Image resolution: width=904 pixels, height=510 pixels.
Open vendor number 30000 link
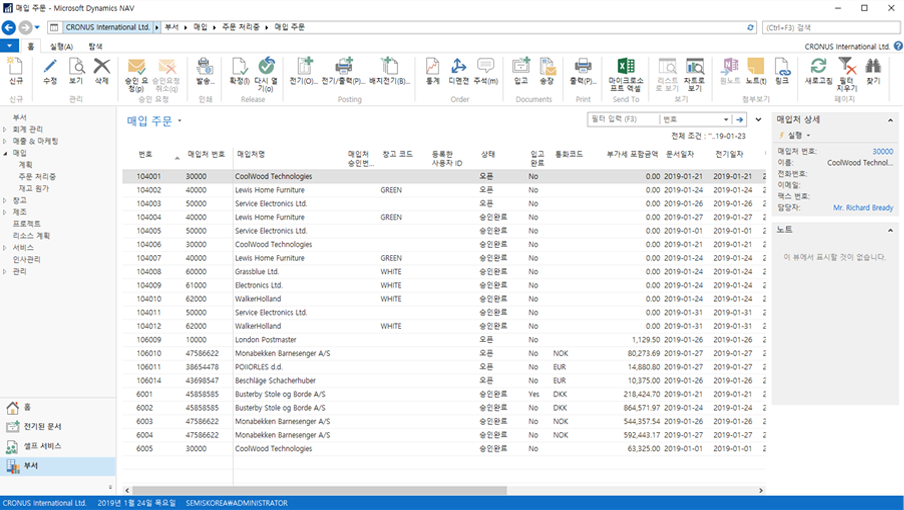tap(883, 152)
